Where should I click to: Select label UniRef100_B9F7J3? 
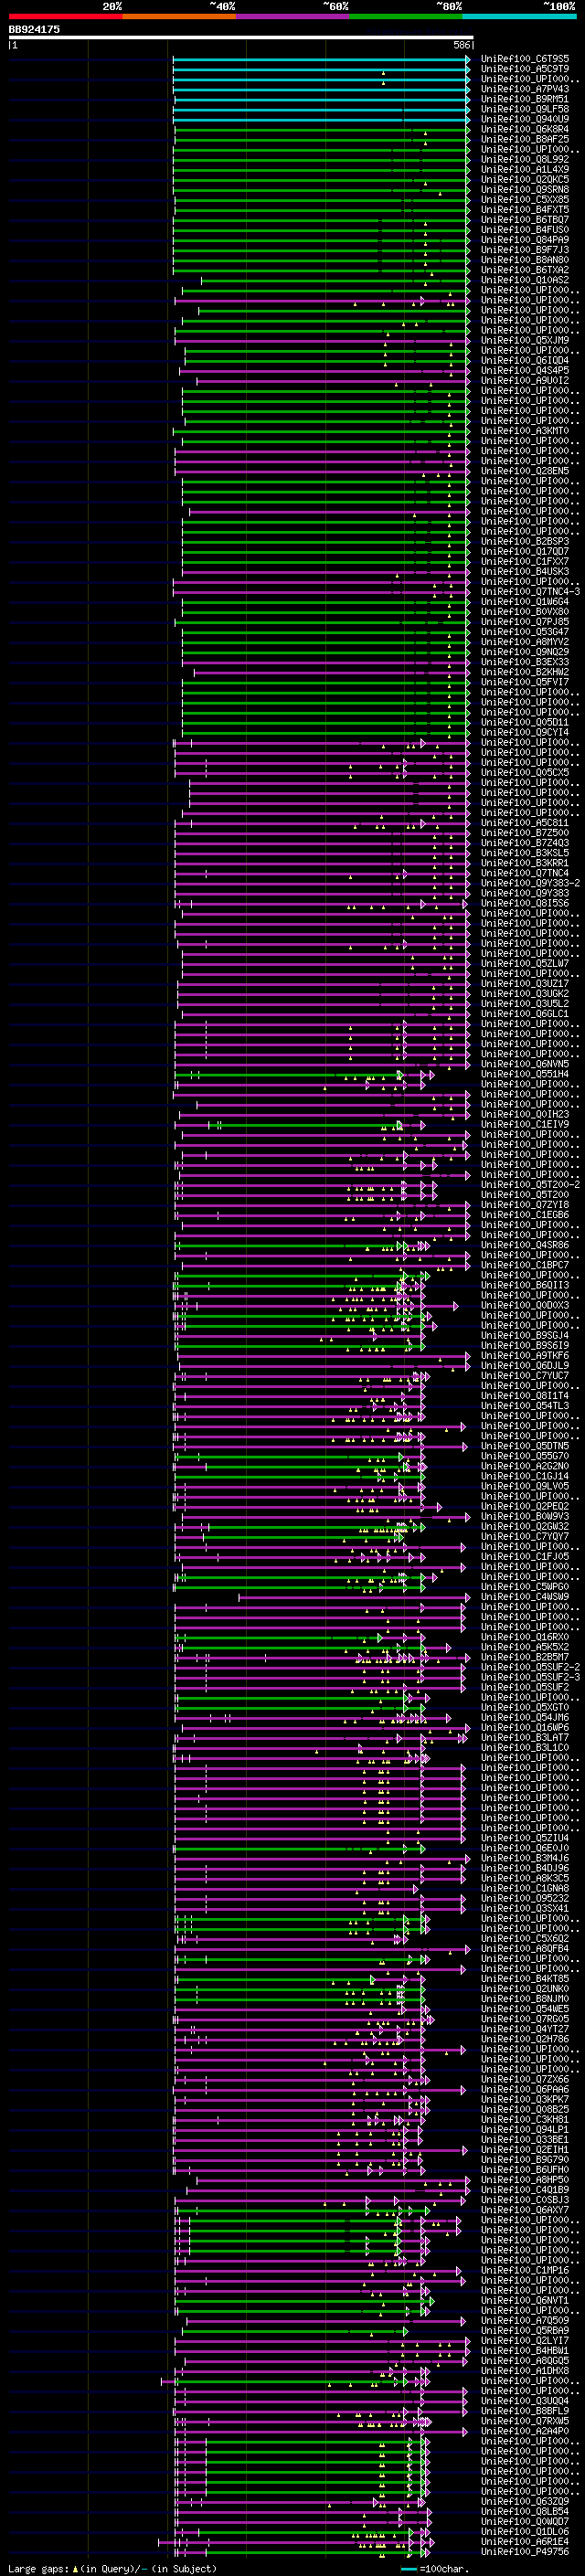pyautogui.click(x=525, y=250)
